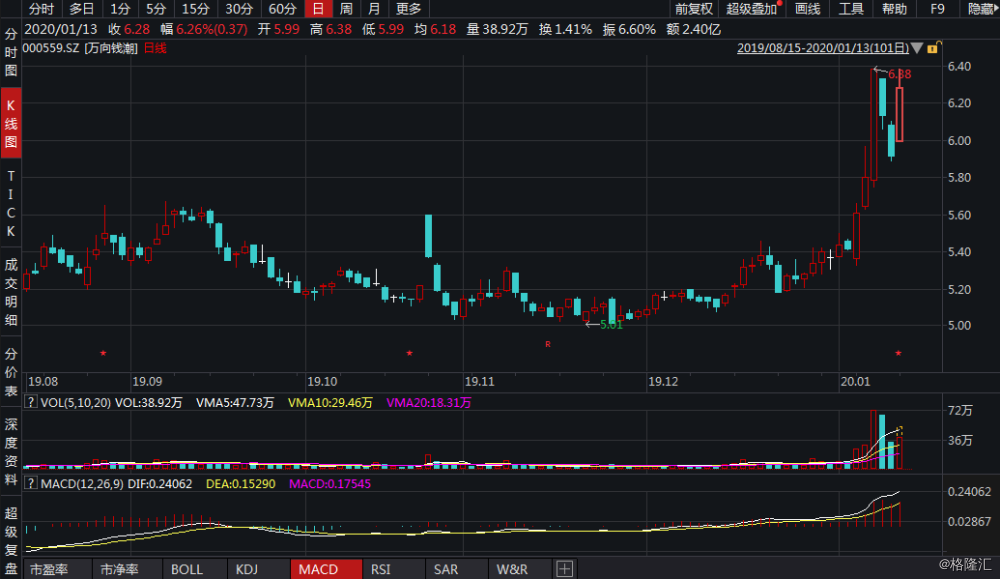Click the 19.10 date axis label
Screen dimensions: 1000x579
pyautogui.click(x=322, y=381)
